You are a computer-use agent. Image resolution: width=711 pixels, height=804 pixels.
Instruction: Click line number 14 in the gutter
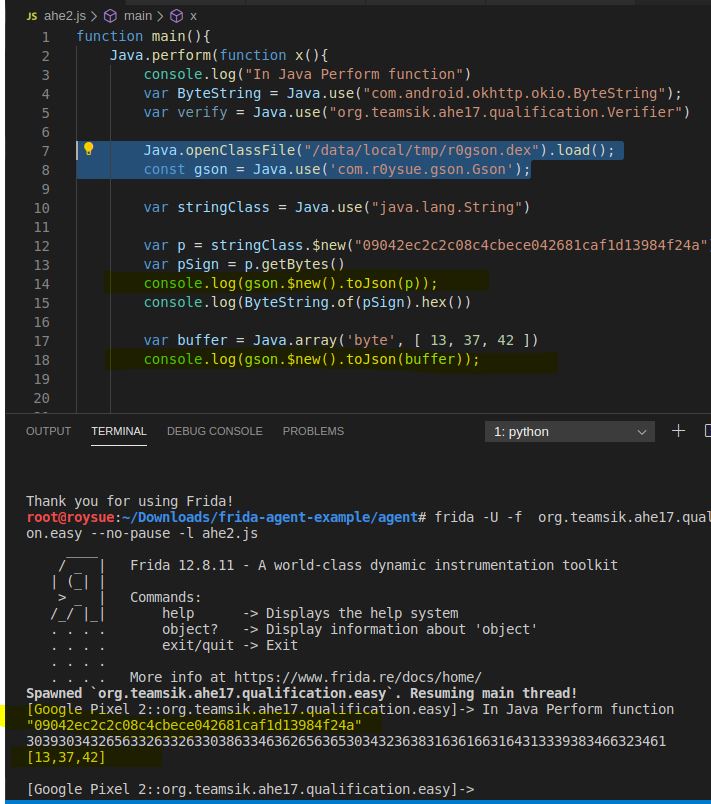42,284
